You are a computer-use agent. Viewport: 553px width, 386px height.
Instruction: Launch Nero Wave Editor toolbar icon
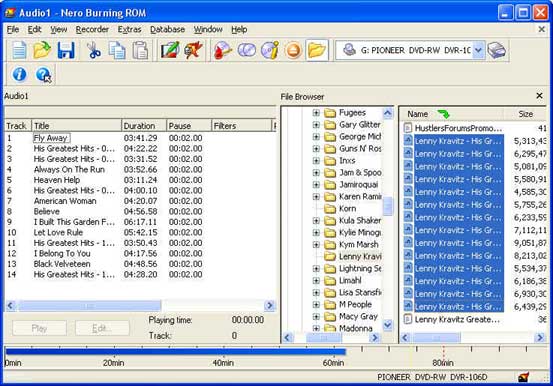click(193, 50)
